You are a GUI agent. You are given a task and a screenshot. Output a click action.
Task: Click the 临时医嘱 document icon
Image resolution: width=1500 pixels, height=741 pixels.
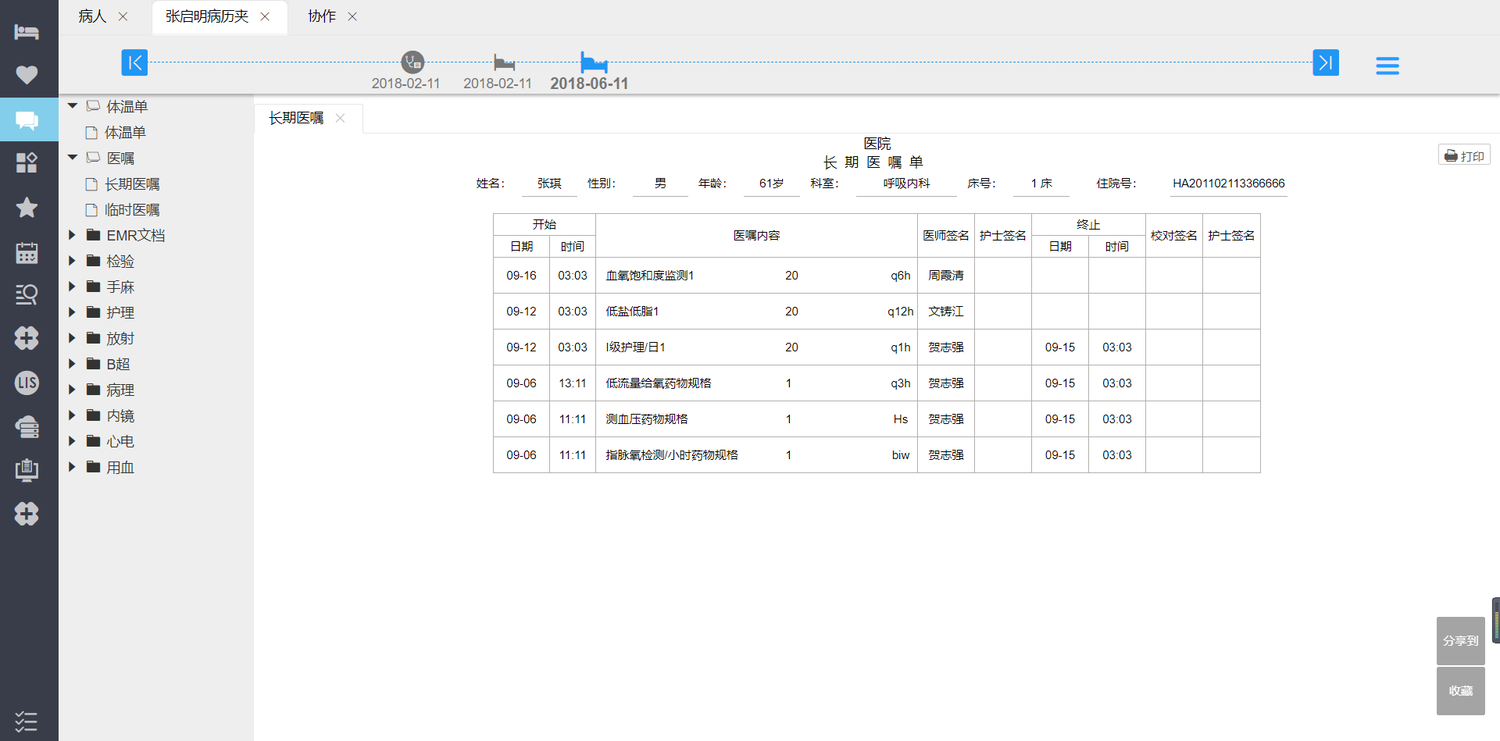(92, 210)
